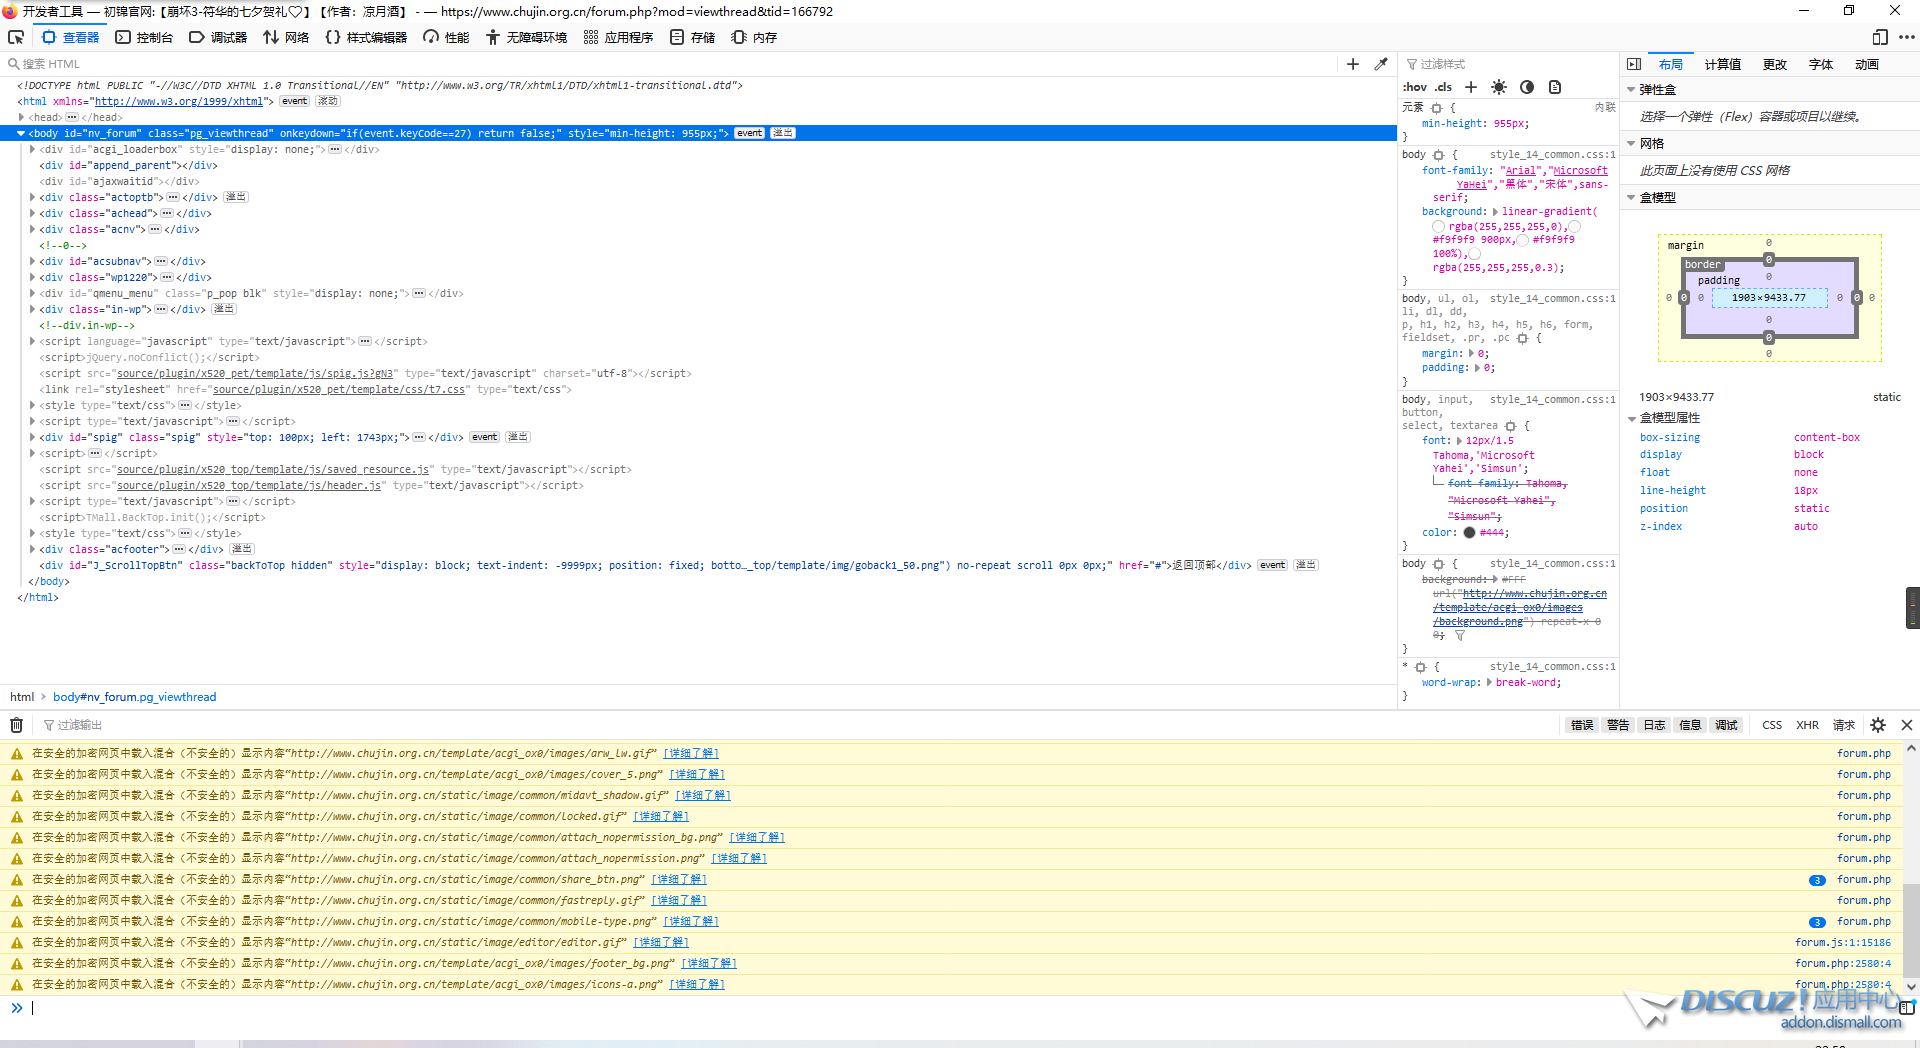The height and width of the screenshot is (1048, 1920).
Task: Click filter funnel on overridden background rule
Action: [x=1460, y=635]
